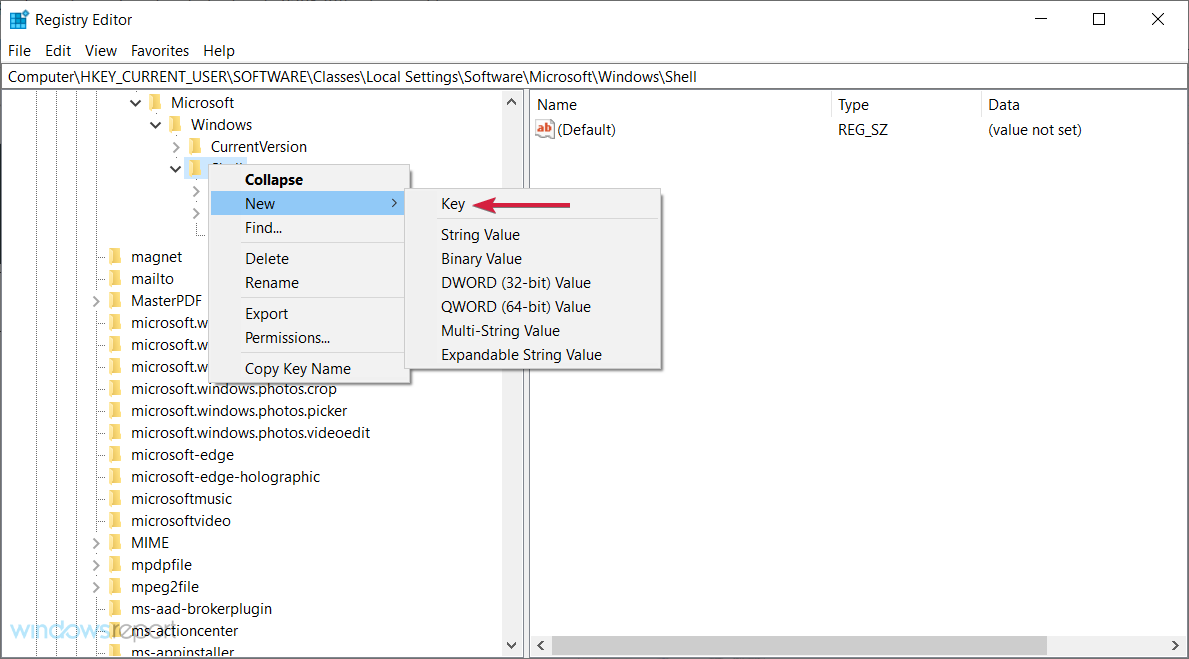Click the microsoft.windows.photos.picker folder icon
This screenshot has height=659, width=1189.
[116, 410]
